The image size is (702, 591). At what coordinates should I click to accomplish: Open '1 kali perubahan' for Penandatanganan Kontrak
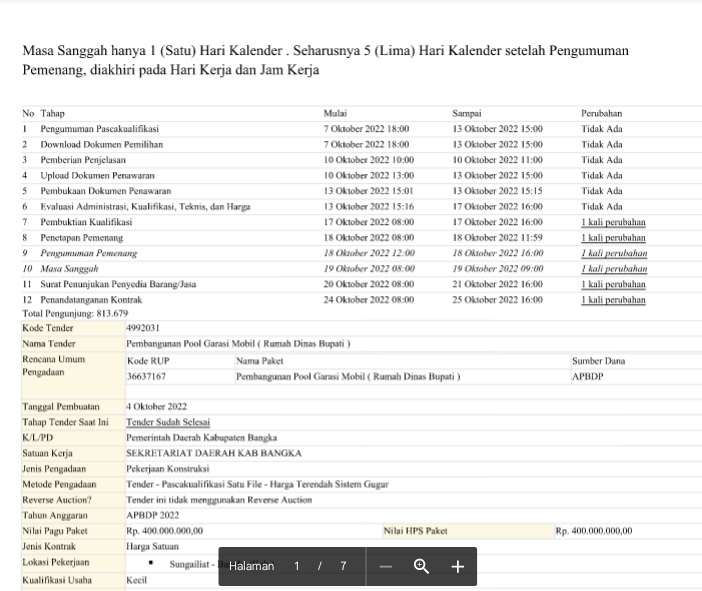pos(613,300)
